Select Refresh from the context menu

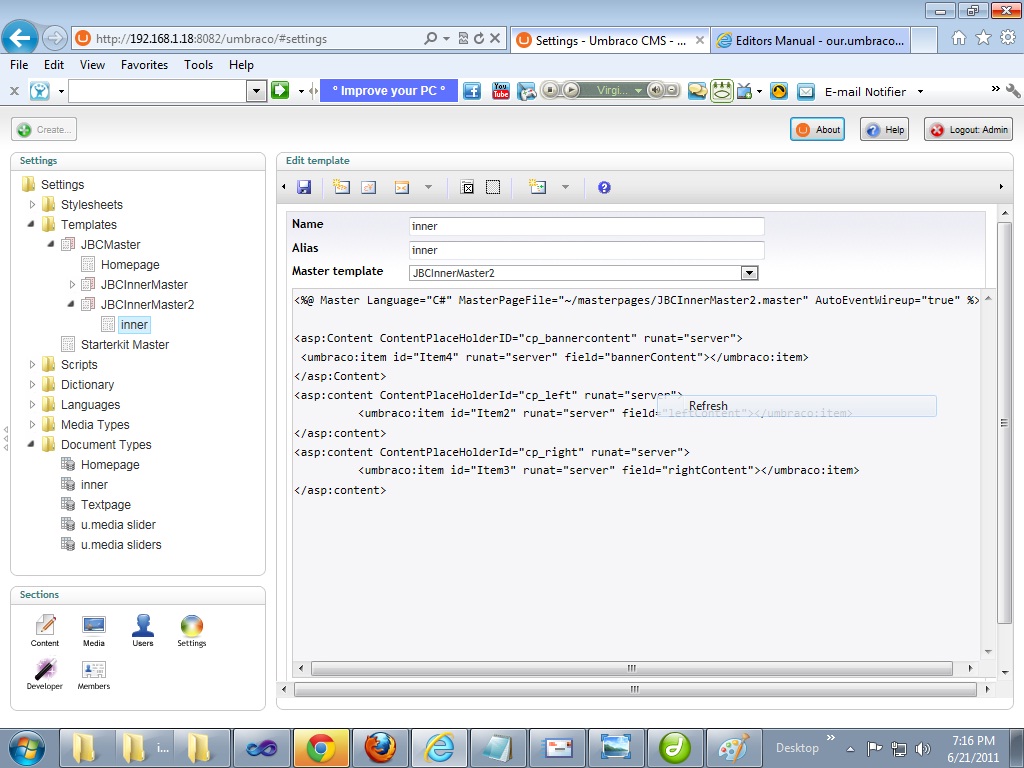coord(708,406)
